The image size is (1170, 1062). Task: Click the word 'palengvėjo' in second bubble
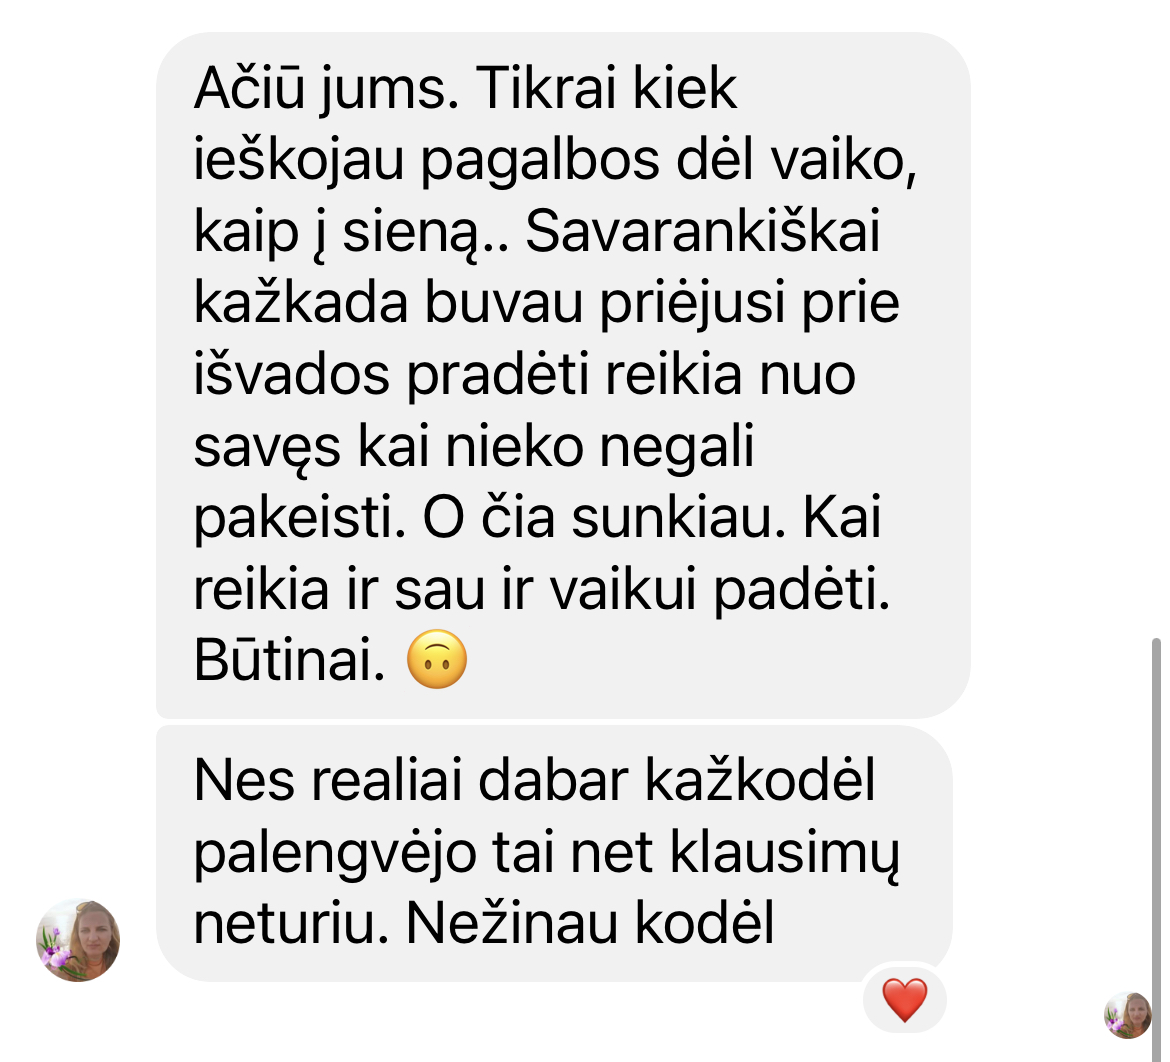[335, 854]
